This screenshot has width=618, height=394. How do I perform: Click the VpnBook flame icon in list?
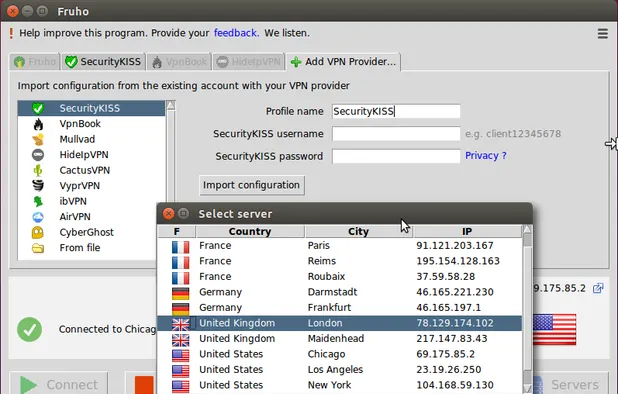click(x=38, y=124)
